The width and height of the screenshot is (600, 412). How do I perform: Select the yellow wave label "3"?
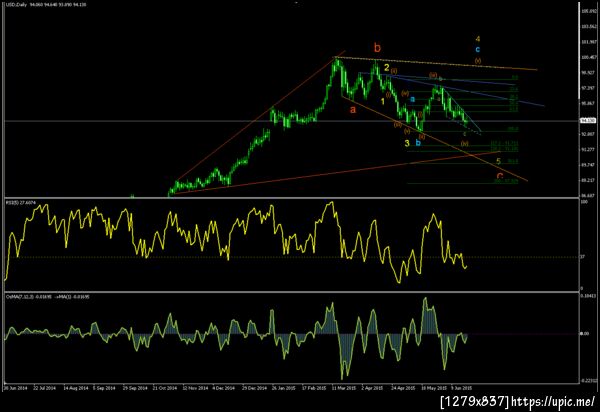coord(407,143)
